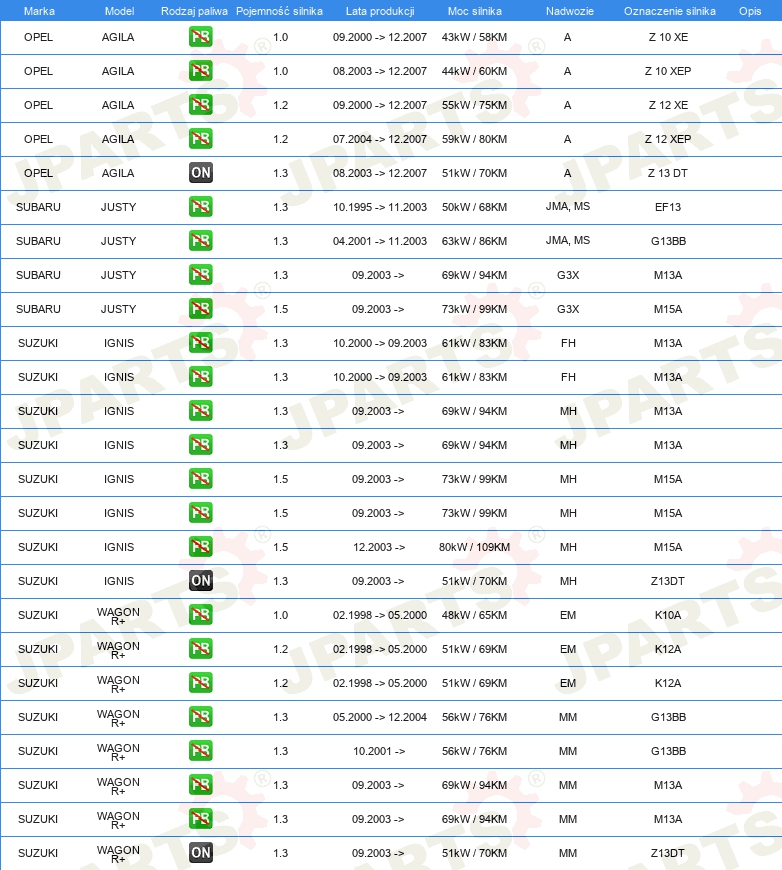Click the Marka column header
782x870 pixels.
(39, 11)
